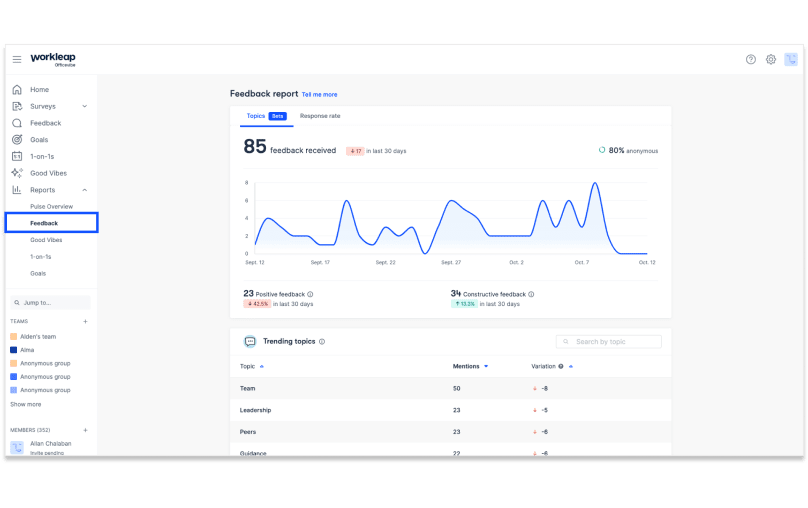Open settings via the gear icon

(771, 59)
